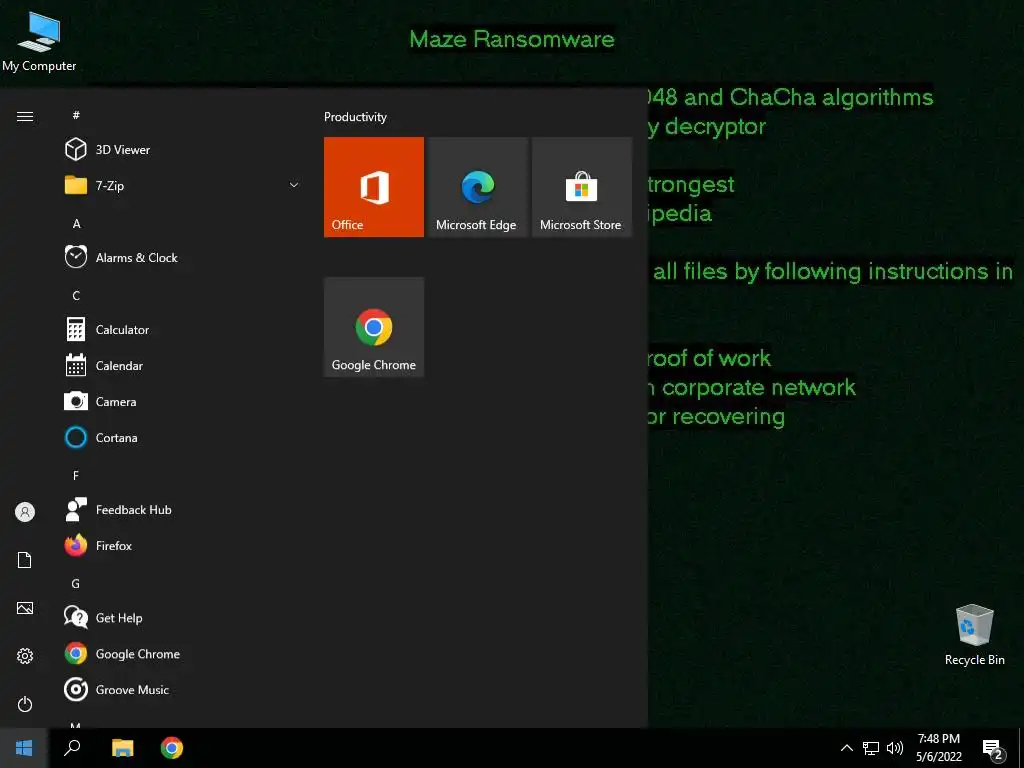
Task: Open File Explorer from the taskbar
Action: [x=122, y=748]
